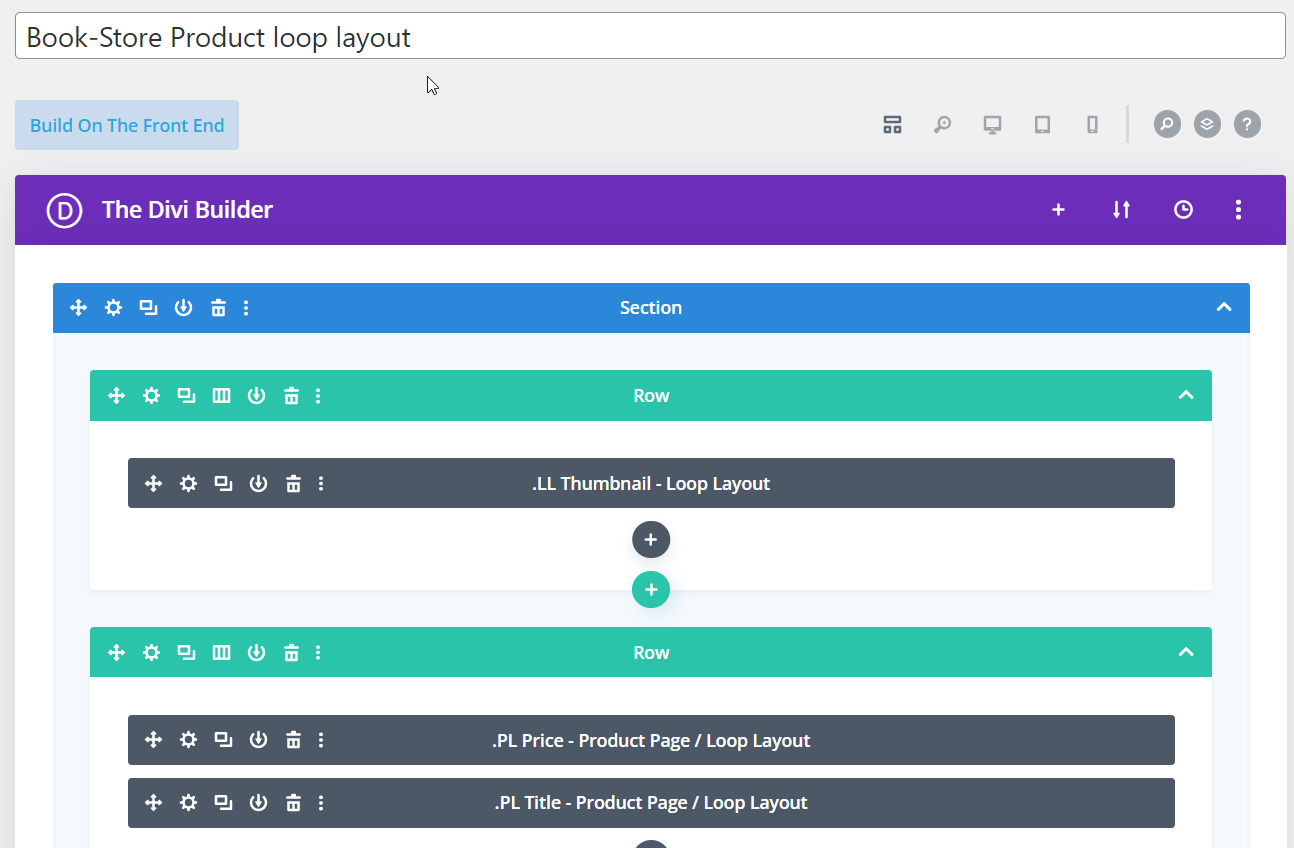1294x848 pixels.
Task: Switch to phone preview mode
Action: pyautogui.click(x=1092, y=125)
